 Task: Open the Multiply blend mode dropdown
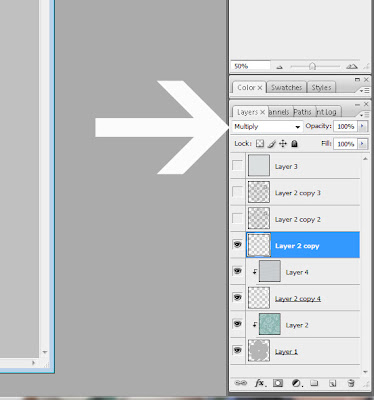(267, 127)
